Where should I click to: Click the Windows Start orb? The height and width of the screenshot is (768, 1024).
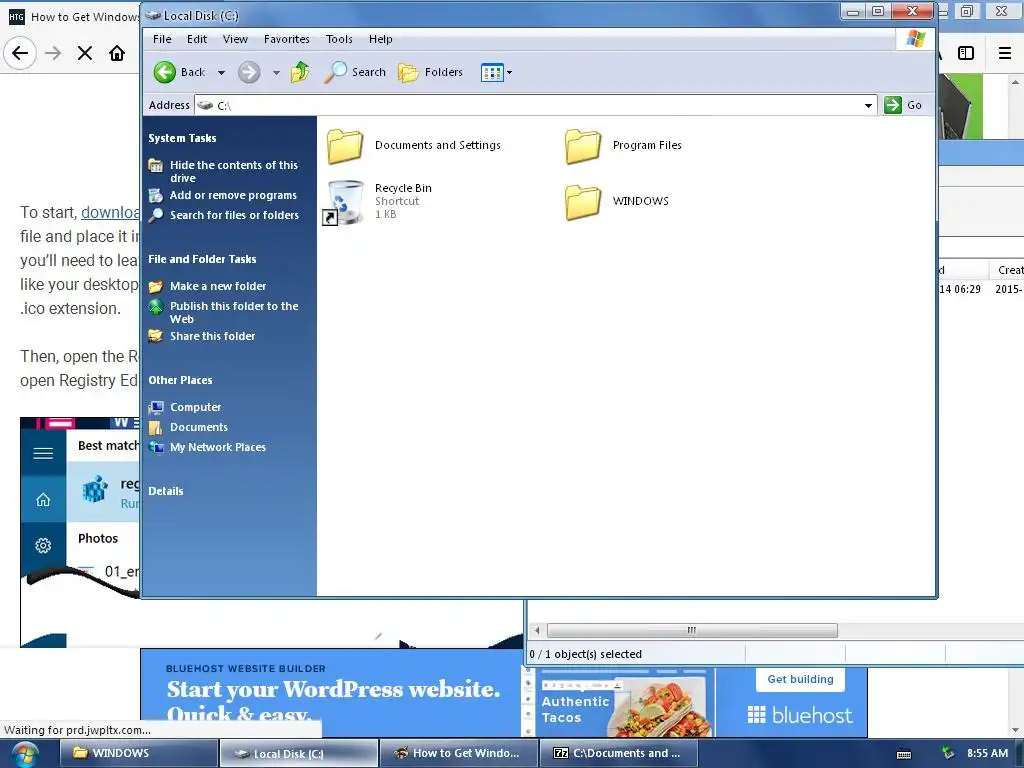coord(24,754)
